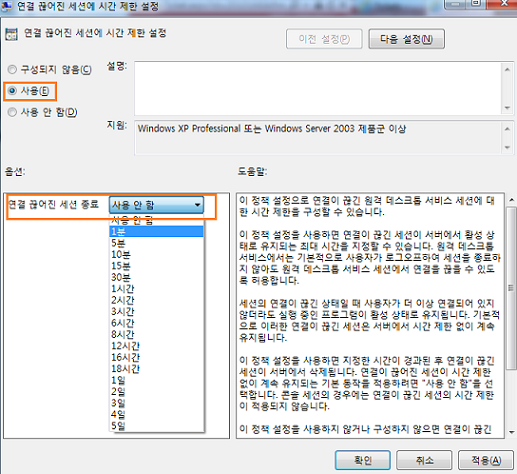Select the 구성되지 않음(C) radio button
517x474 pixels.
click(12, 70)
